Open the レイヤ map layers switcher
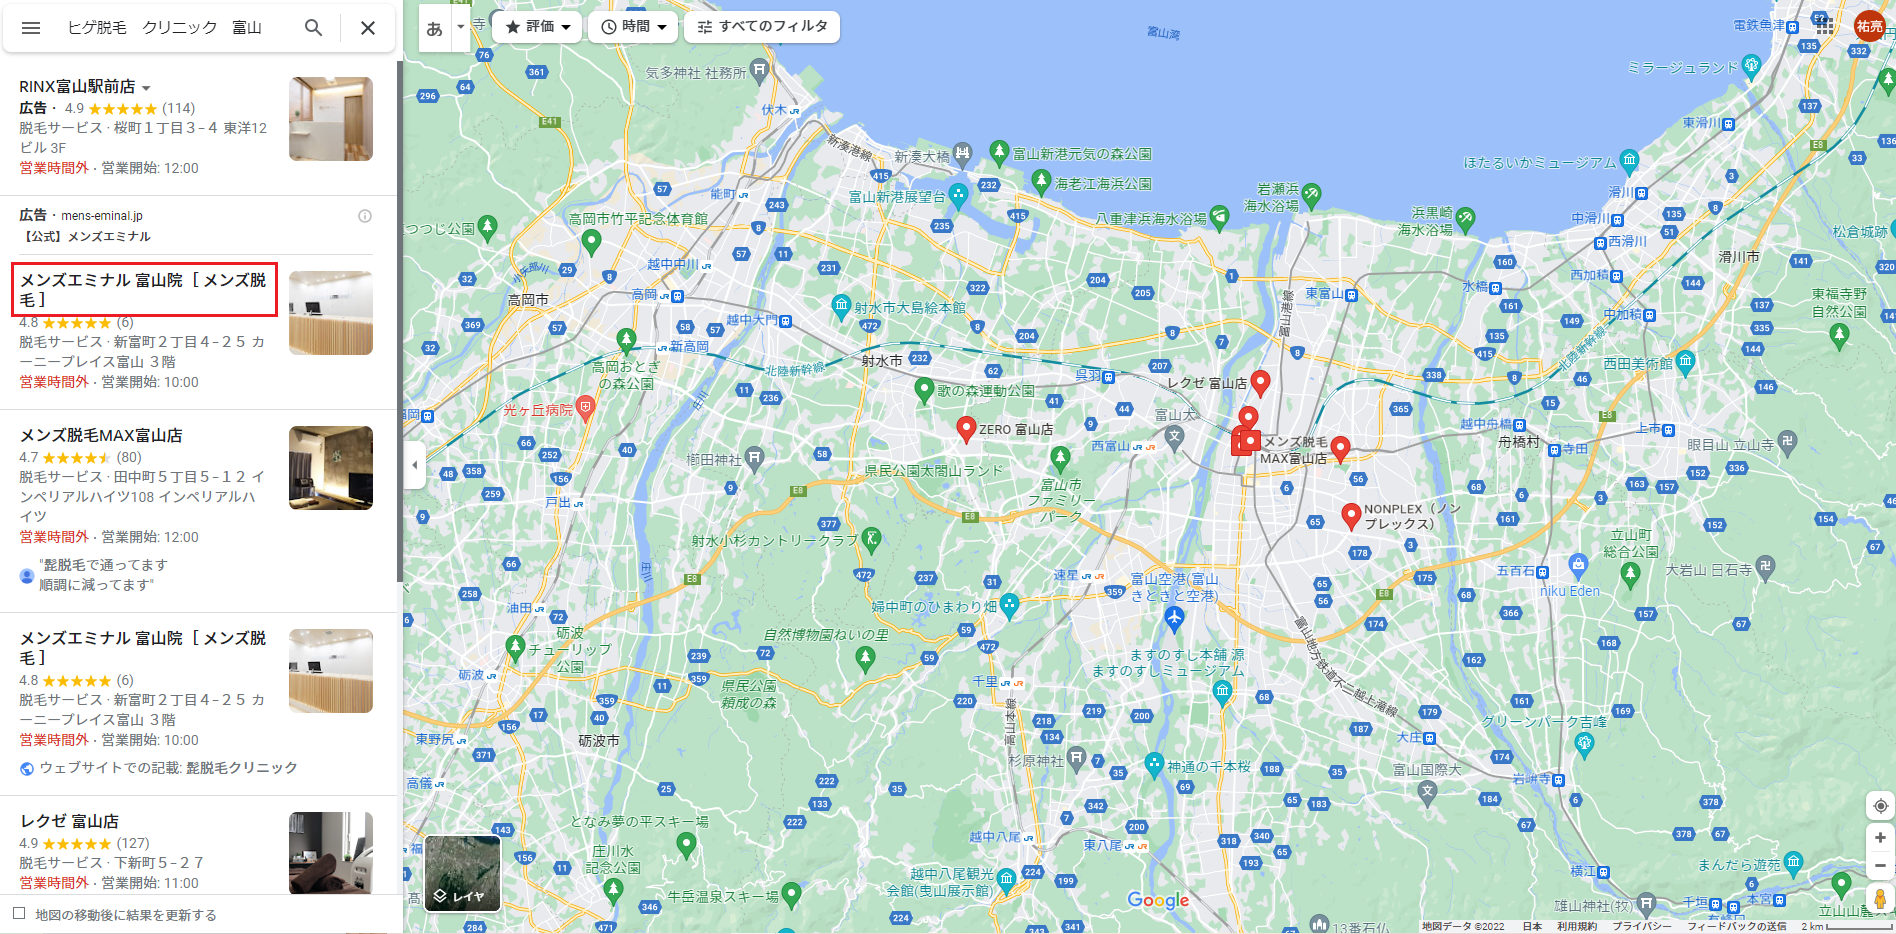The width and height of the screenshot is (1896, 934). click(x=463, y=873)
